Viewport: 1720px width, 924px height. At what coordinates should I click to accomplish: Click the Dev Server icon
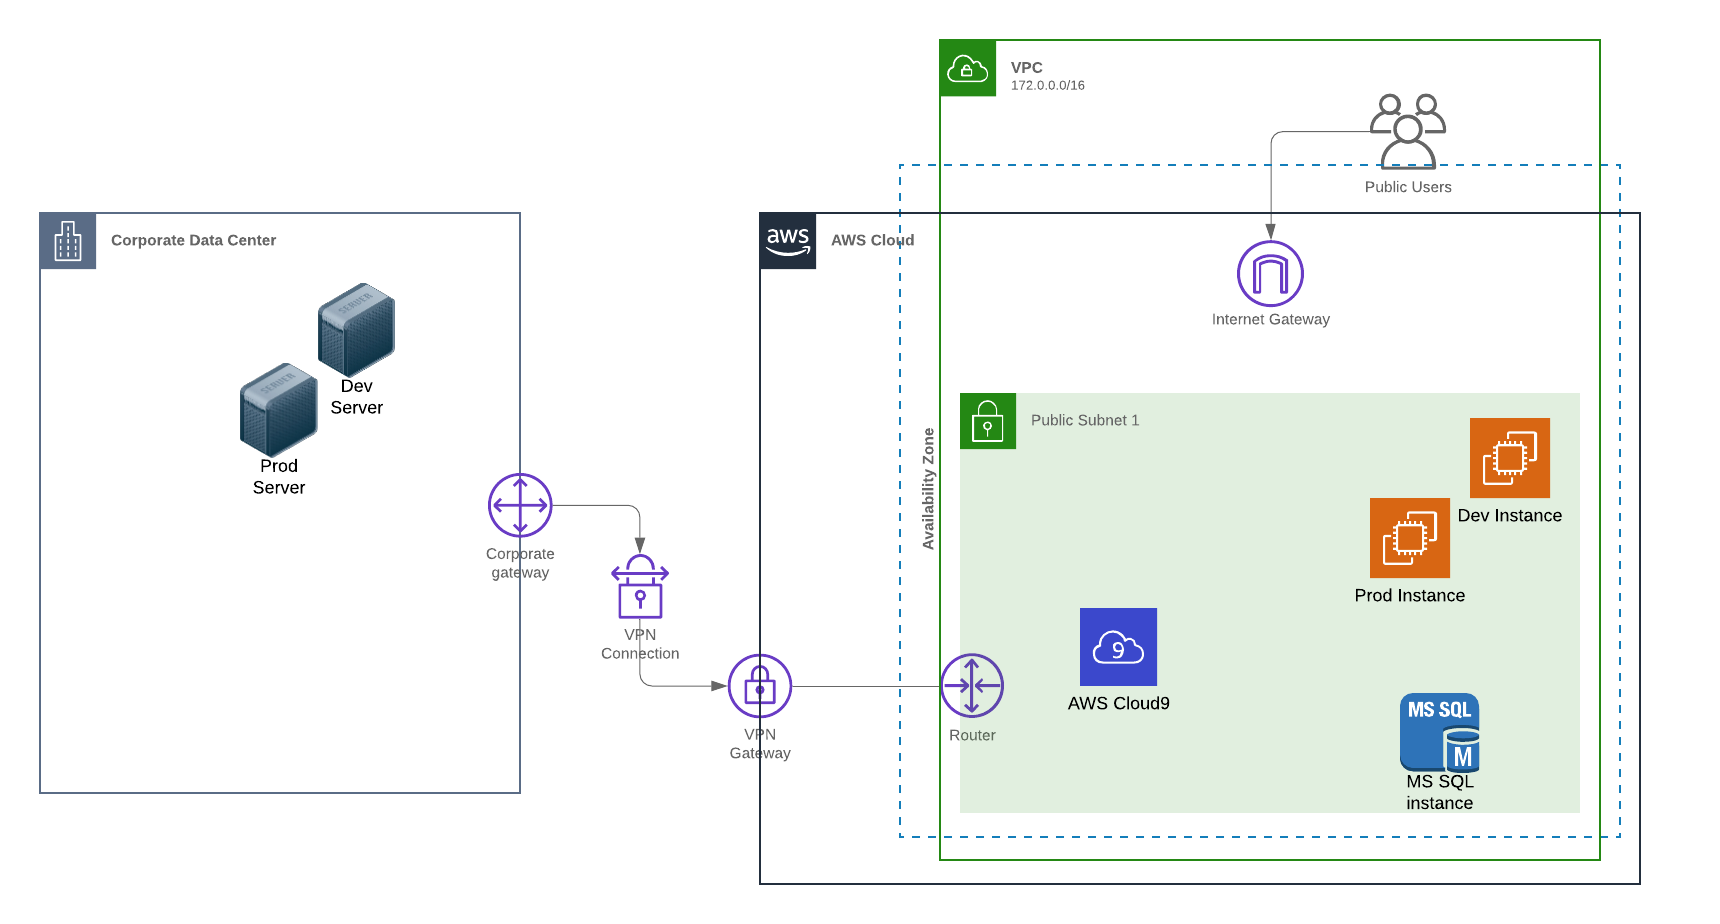point(356,330)
